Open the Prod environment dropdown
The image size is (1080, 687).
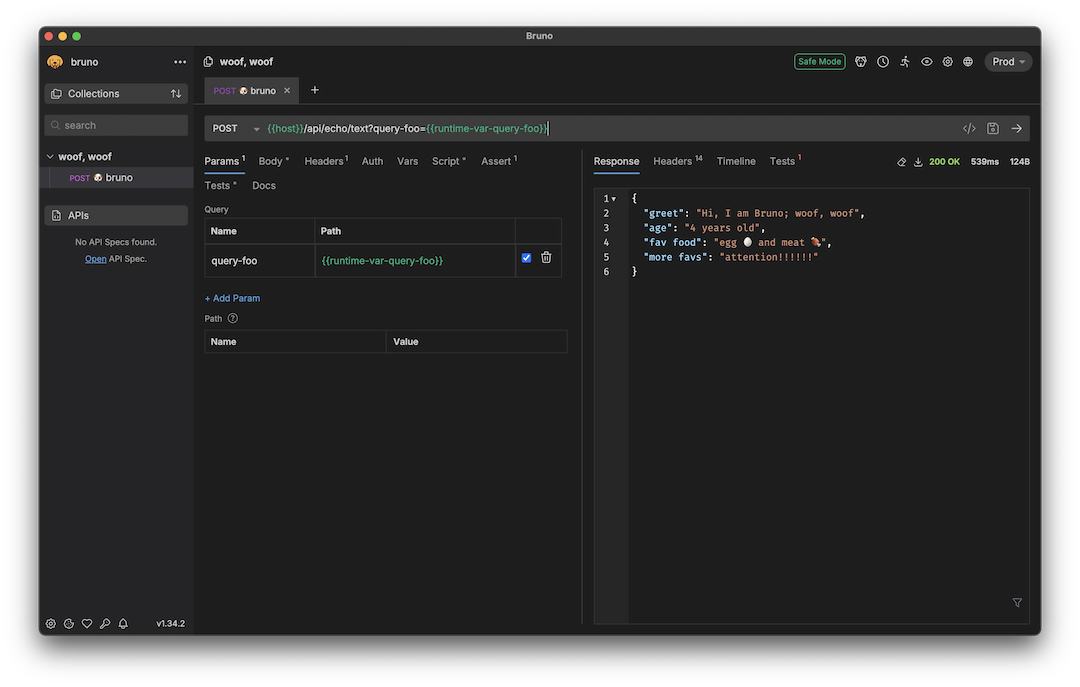1008,62
